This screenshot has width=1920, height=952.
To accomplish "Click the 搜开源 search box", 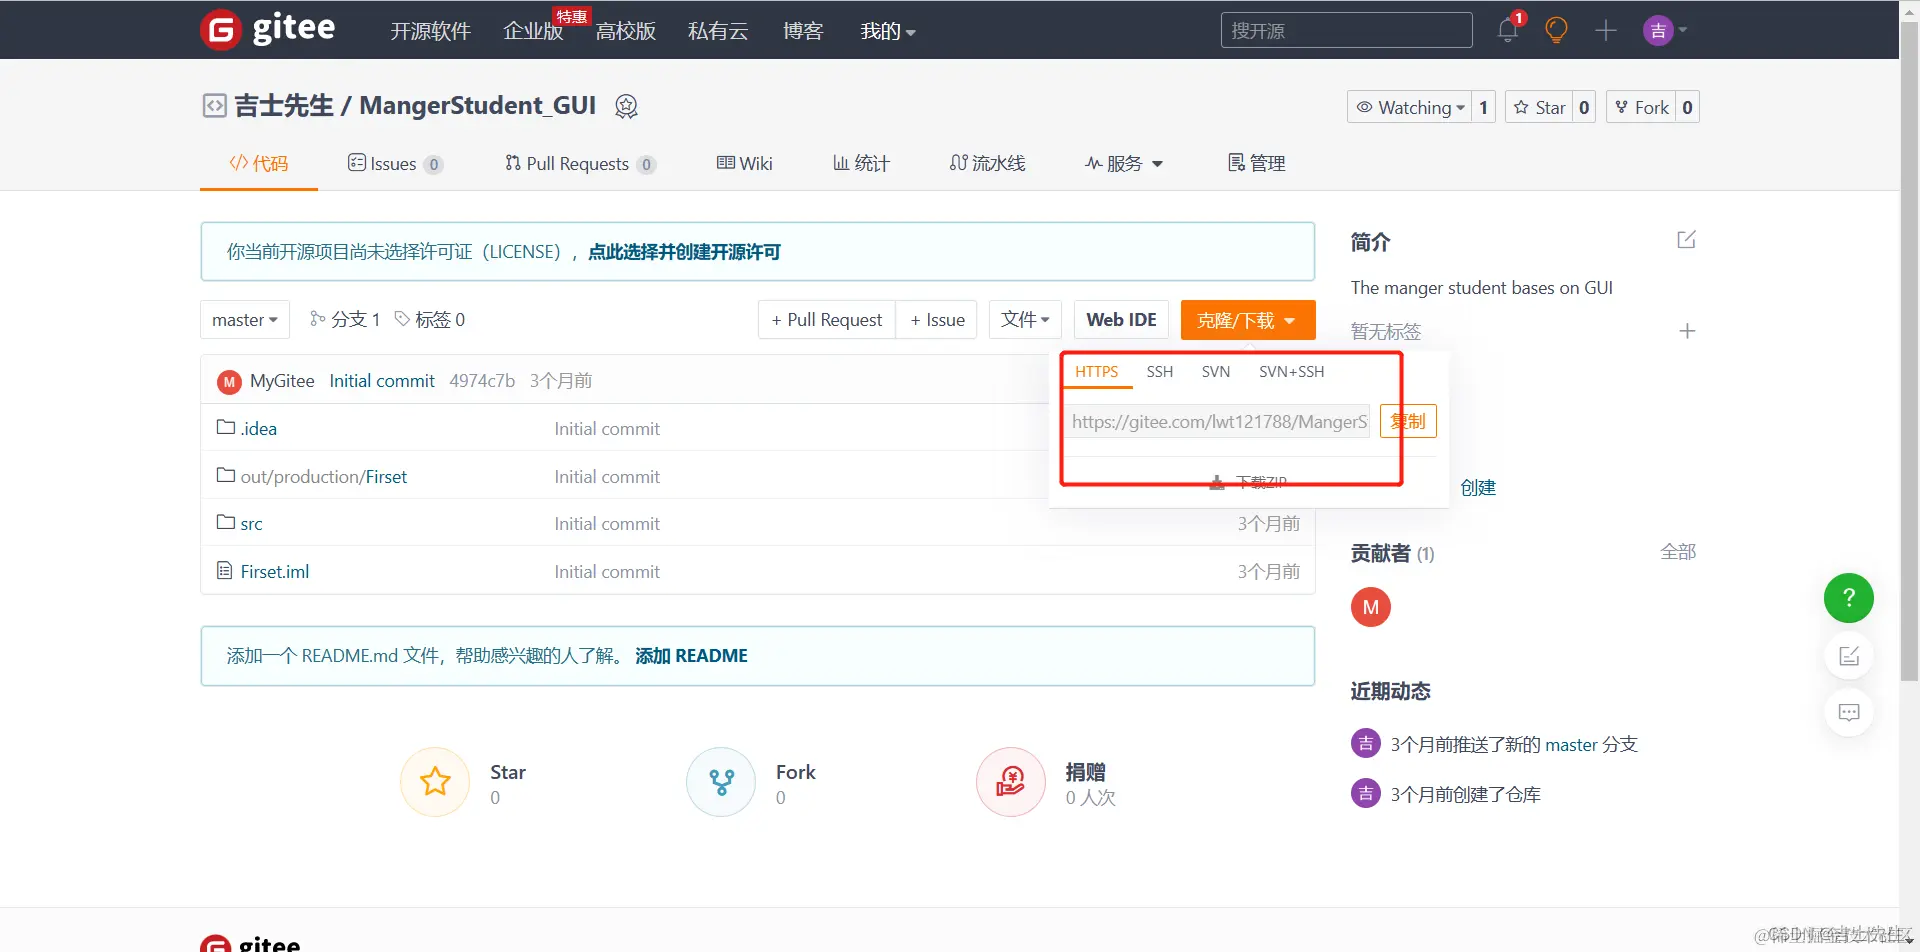I will click(1346, 30).
